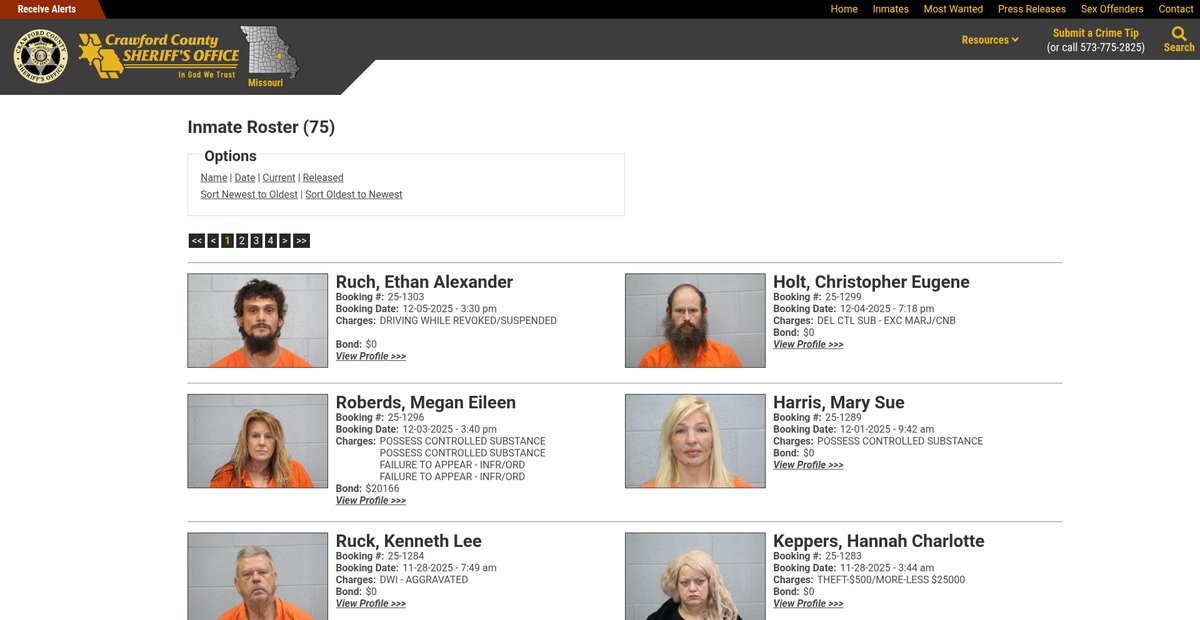Screen dimensions: 1200x620
Task: Click phone number 573-775-2825 text
Action: 1110,47
